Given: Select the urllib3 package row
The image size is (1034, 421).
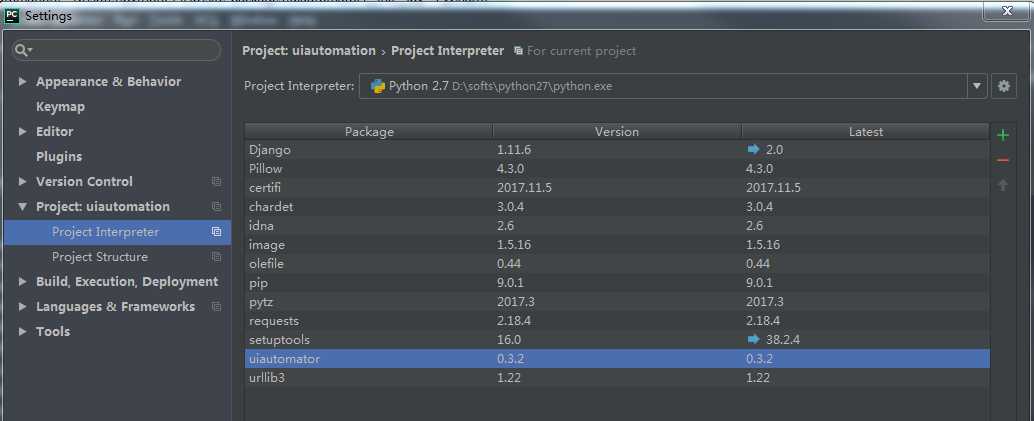Looking at the screenshot, I should (x=617, y=378).
